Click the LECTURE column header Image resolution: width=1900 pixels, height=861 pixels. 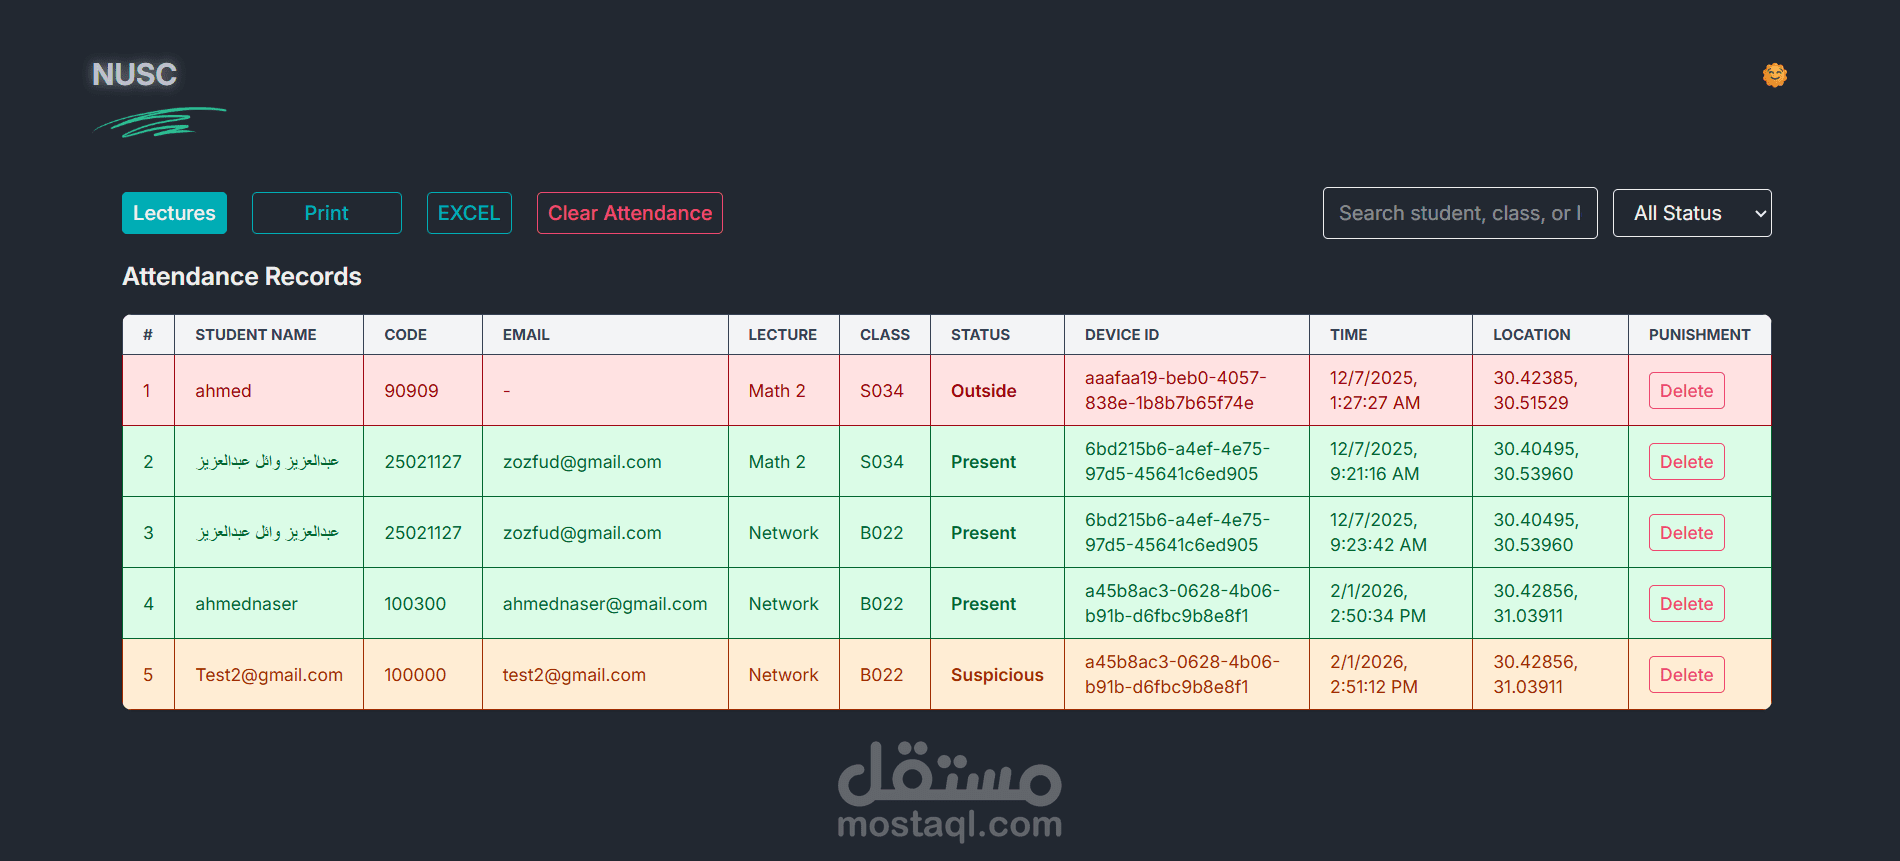point(783,335)
